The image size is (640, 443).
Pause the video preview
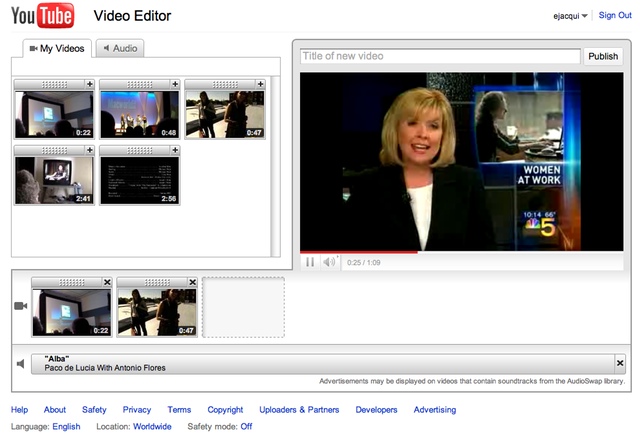310,262
